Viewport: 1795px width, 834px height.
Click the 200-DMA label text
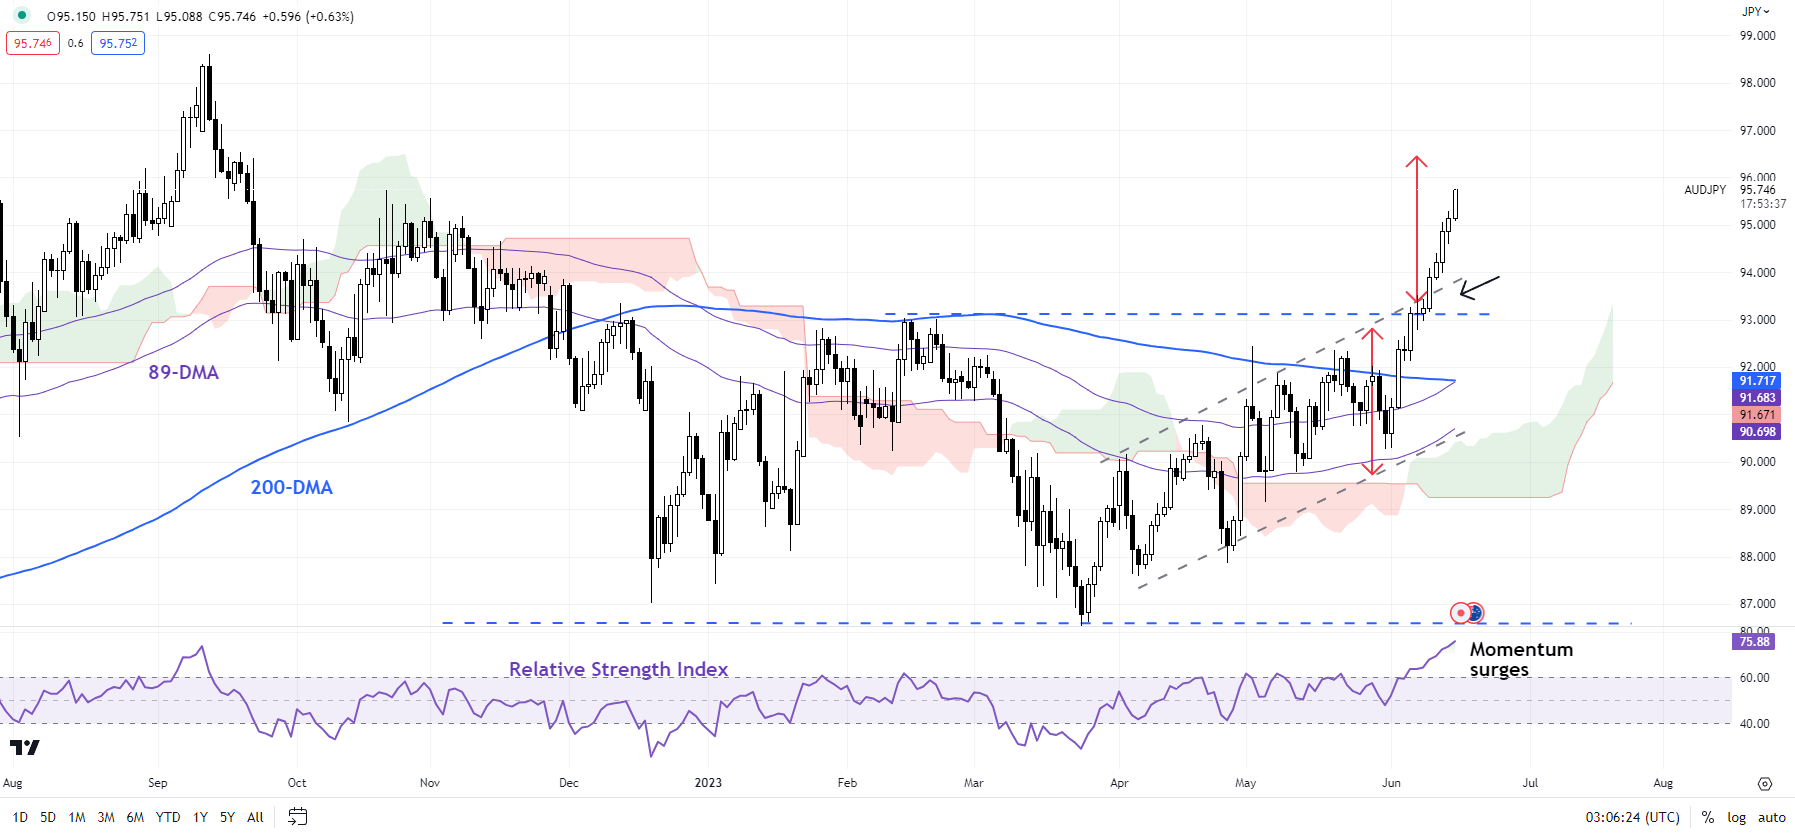pyautogui.click(x=291, y=487)
